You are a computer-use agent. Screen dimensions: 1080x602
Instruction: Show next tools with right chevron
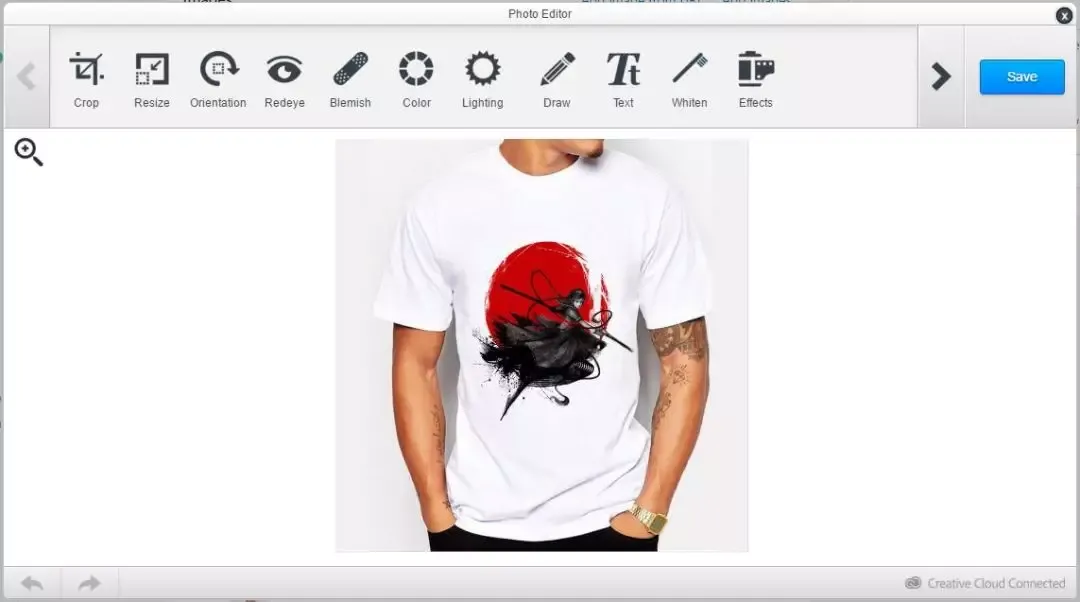(941, 76)
